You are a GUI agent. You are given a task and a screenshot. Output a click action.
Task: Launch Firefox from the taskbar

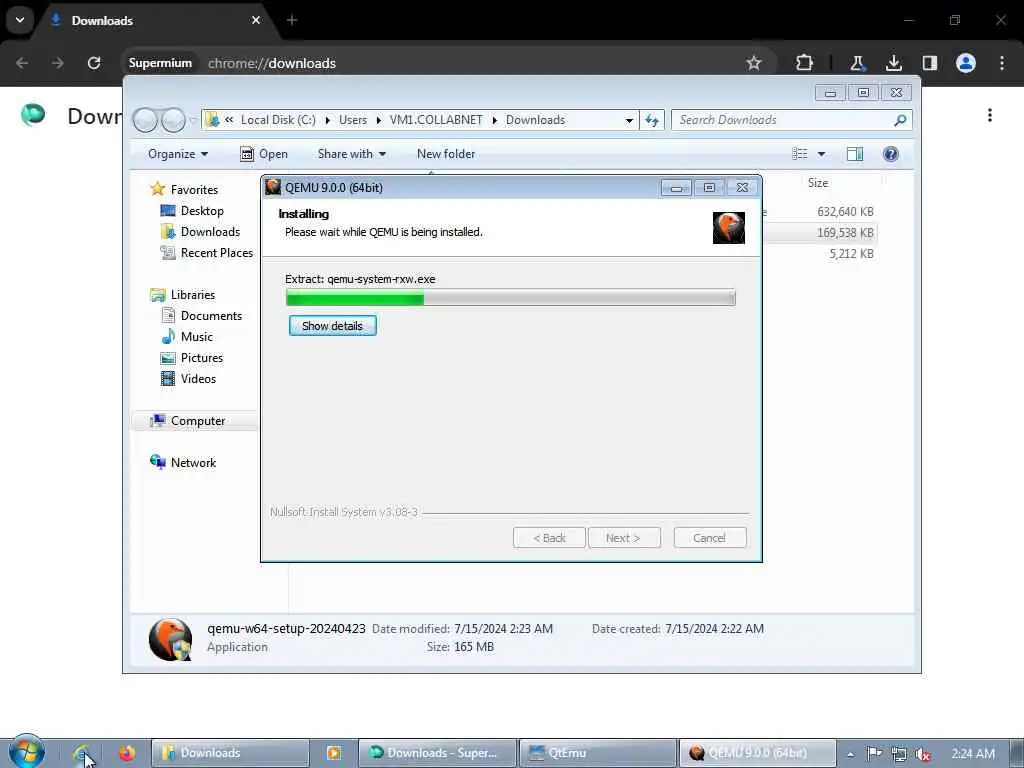pos(127,753)
